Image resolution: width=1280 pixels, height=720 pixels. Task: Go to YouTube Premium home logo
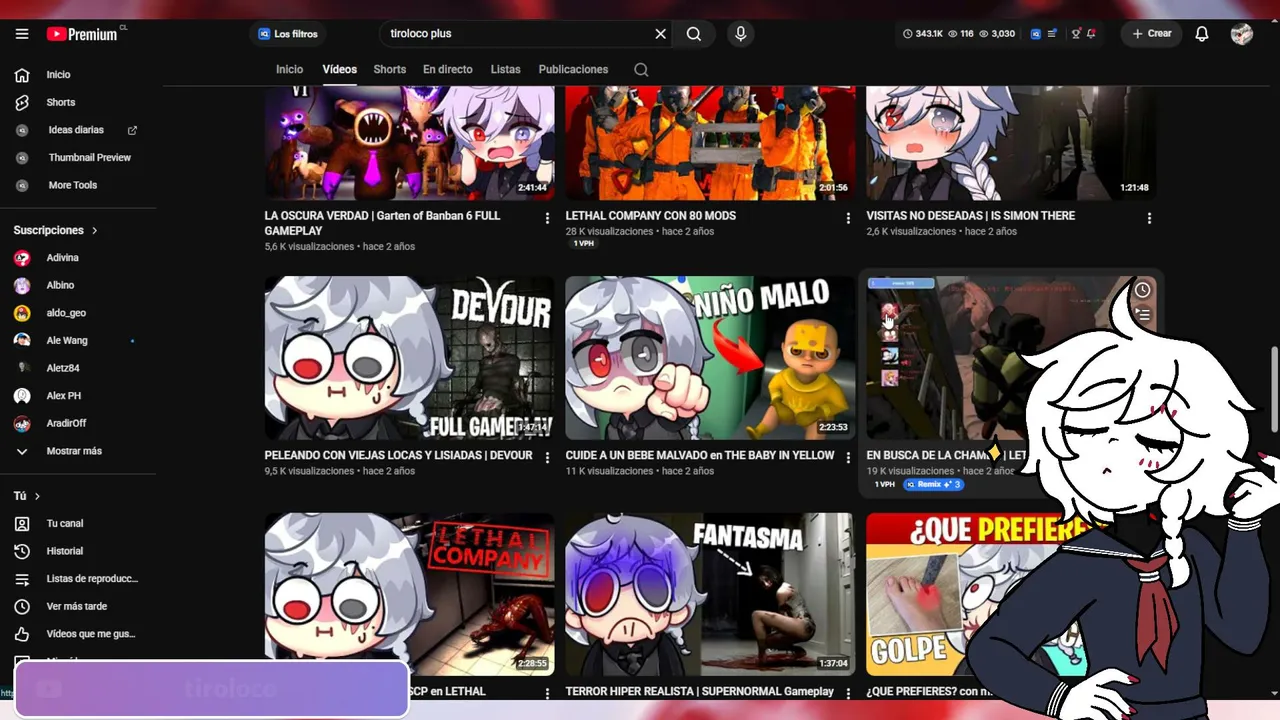[82, 34]
